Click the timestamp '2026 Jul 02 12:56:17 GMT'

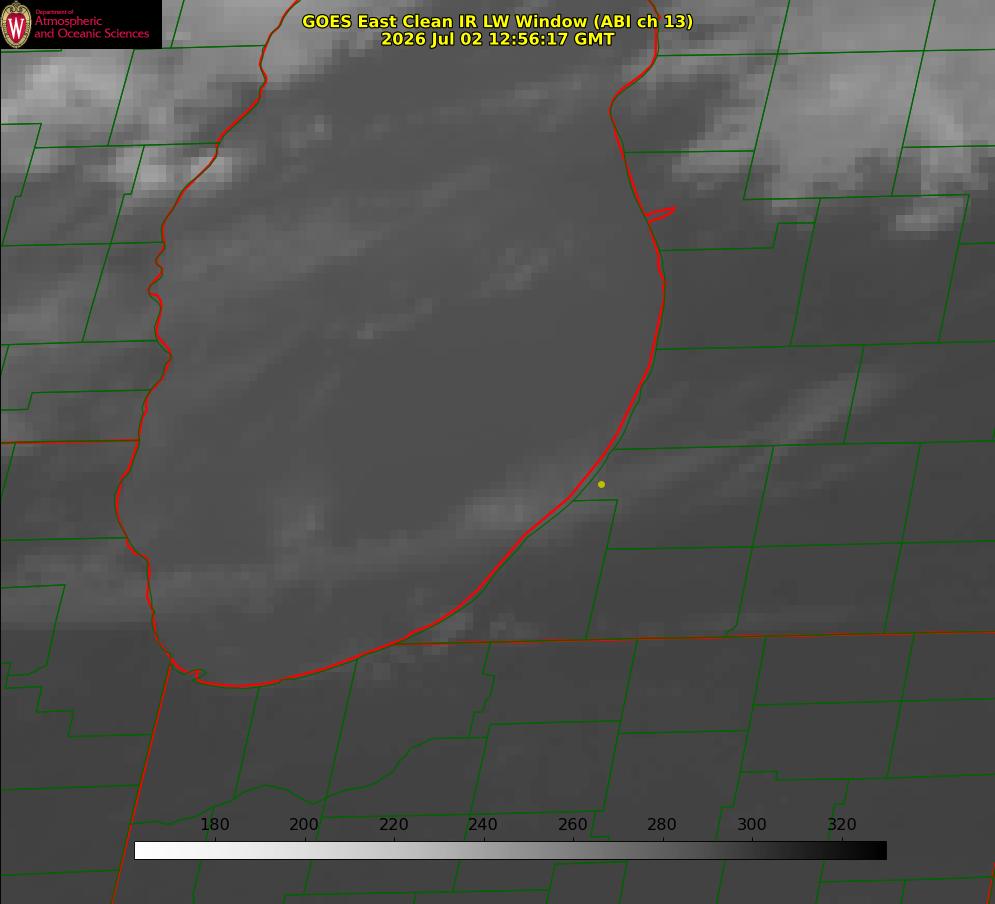tap(498, 39)
